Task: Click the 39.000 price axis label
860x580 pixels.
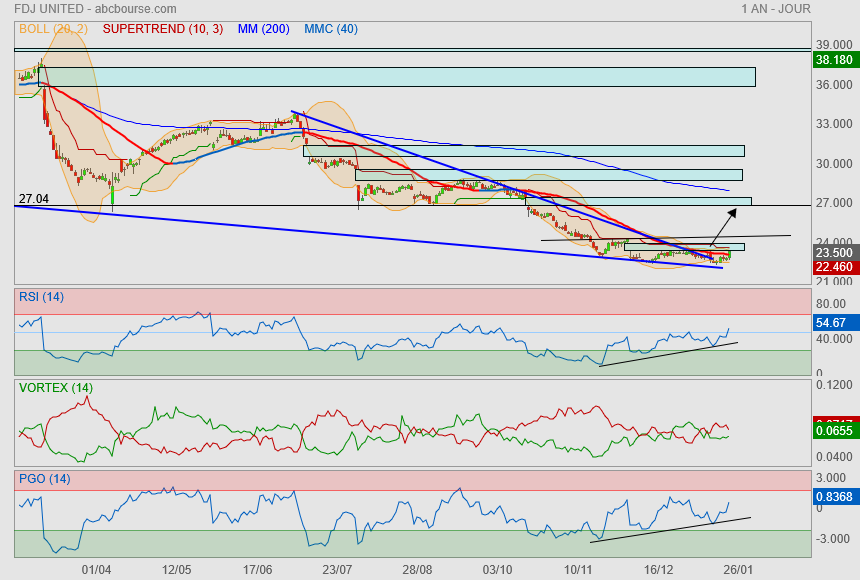Action: (834, 44)
